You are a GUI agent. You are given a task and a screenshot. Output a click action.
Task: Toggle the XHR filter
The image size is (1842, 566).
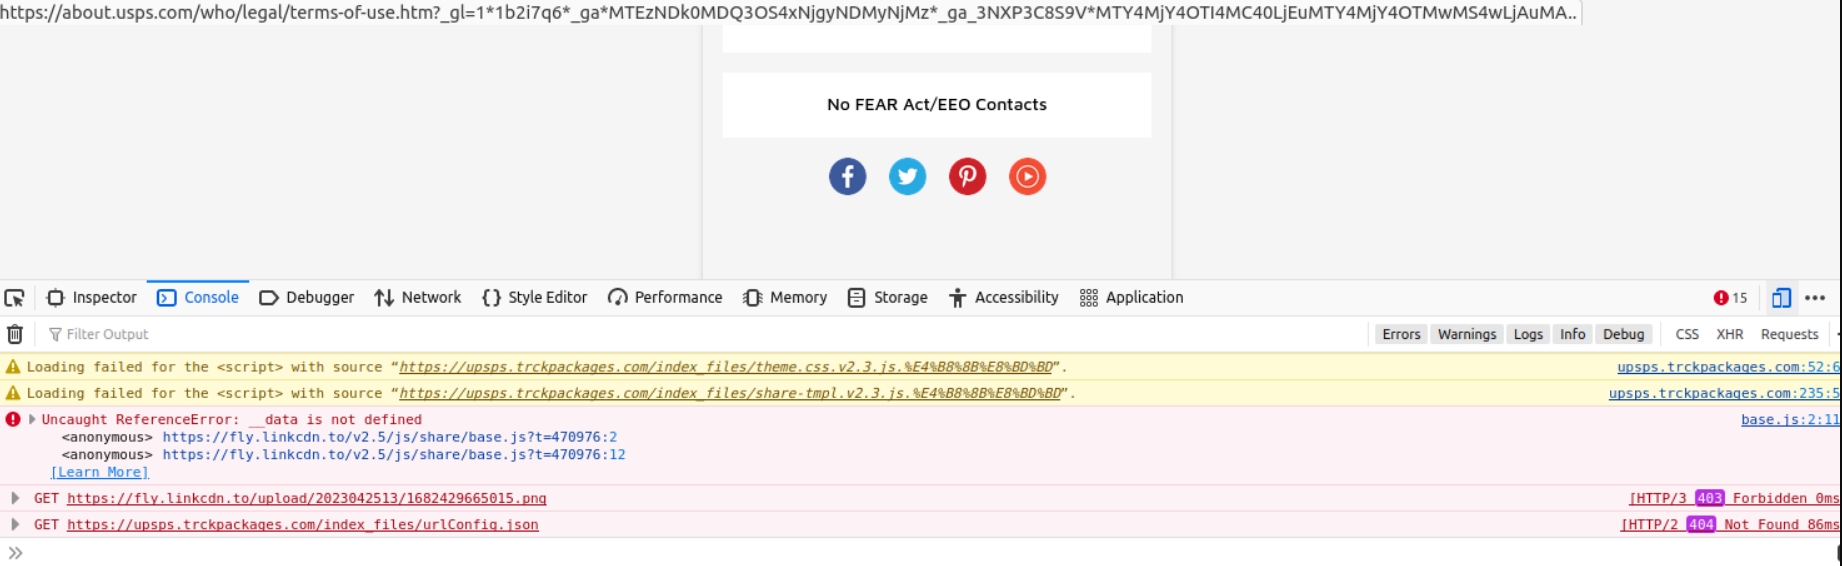coord(1729,334)
